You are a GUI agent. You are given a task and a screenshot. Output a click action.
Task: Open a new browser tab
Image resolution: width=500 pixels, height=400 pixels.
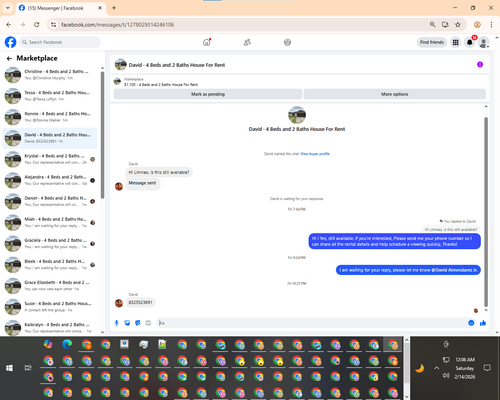point(114,8)
